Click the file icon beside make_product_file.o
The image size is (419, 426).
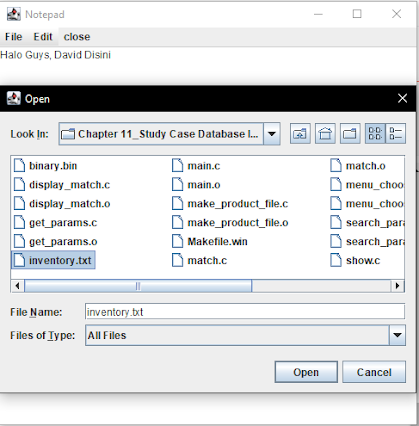(177, 222)
